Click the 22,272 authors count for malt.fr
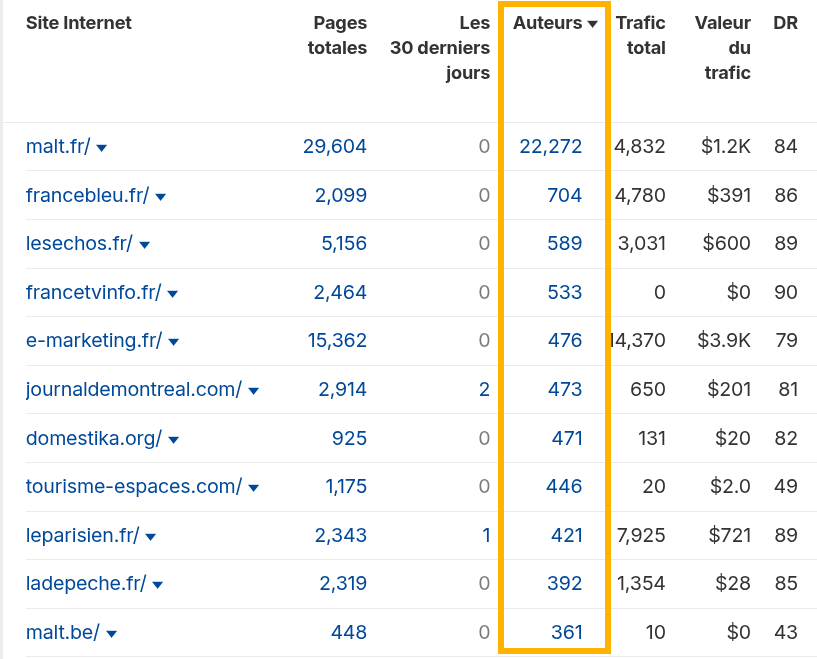The height and width of the screenshot is (659, 817). tap(552, 146)
